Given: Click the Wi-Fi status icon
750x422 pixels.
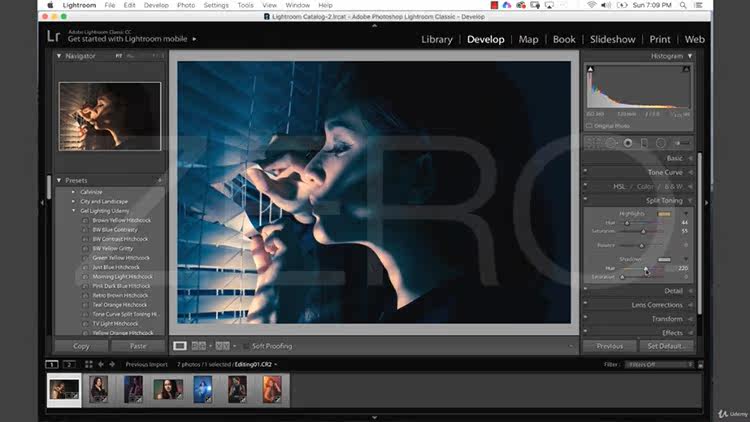Looking at the screenshot, I should point(592,5).
